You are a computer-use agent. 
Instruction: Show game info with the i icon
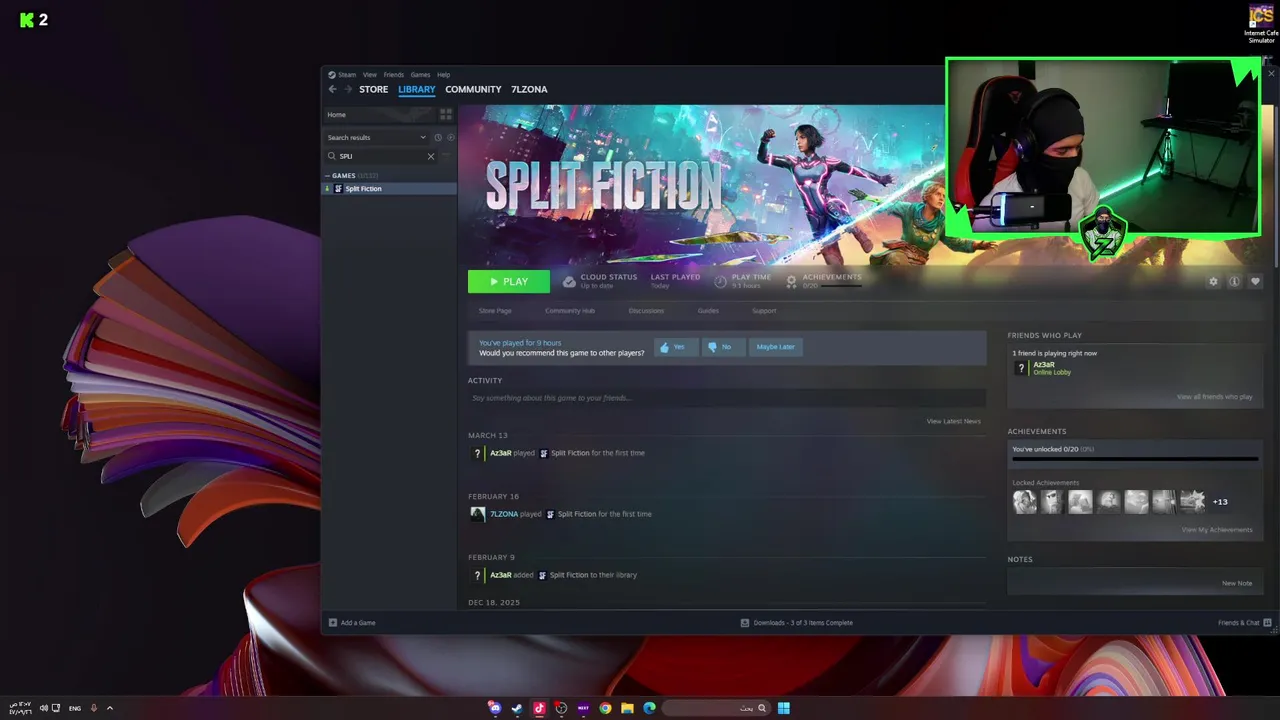point(1234,282)
